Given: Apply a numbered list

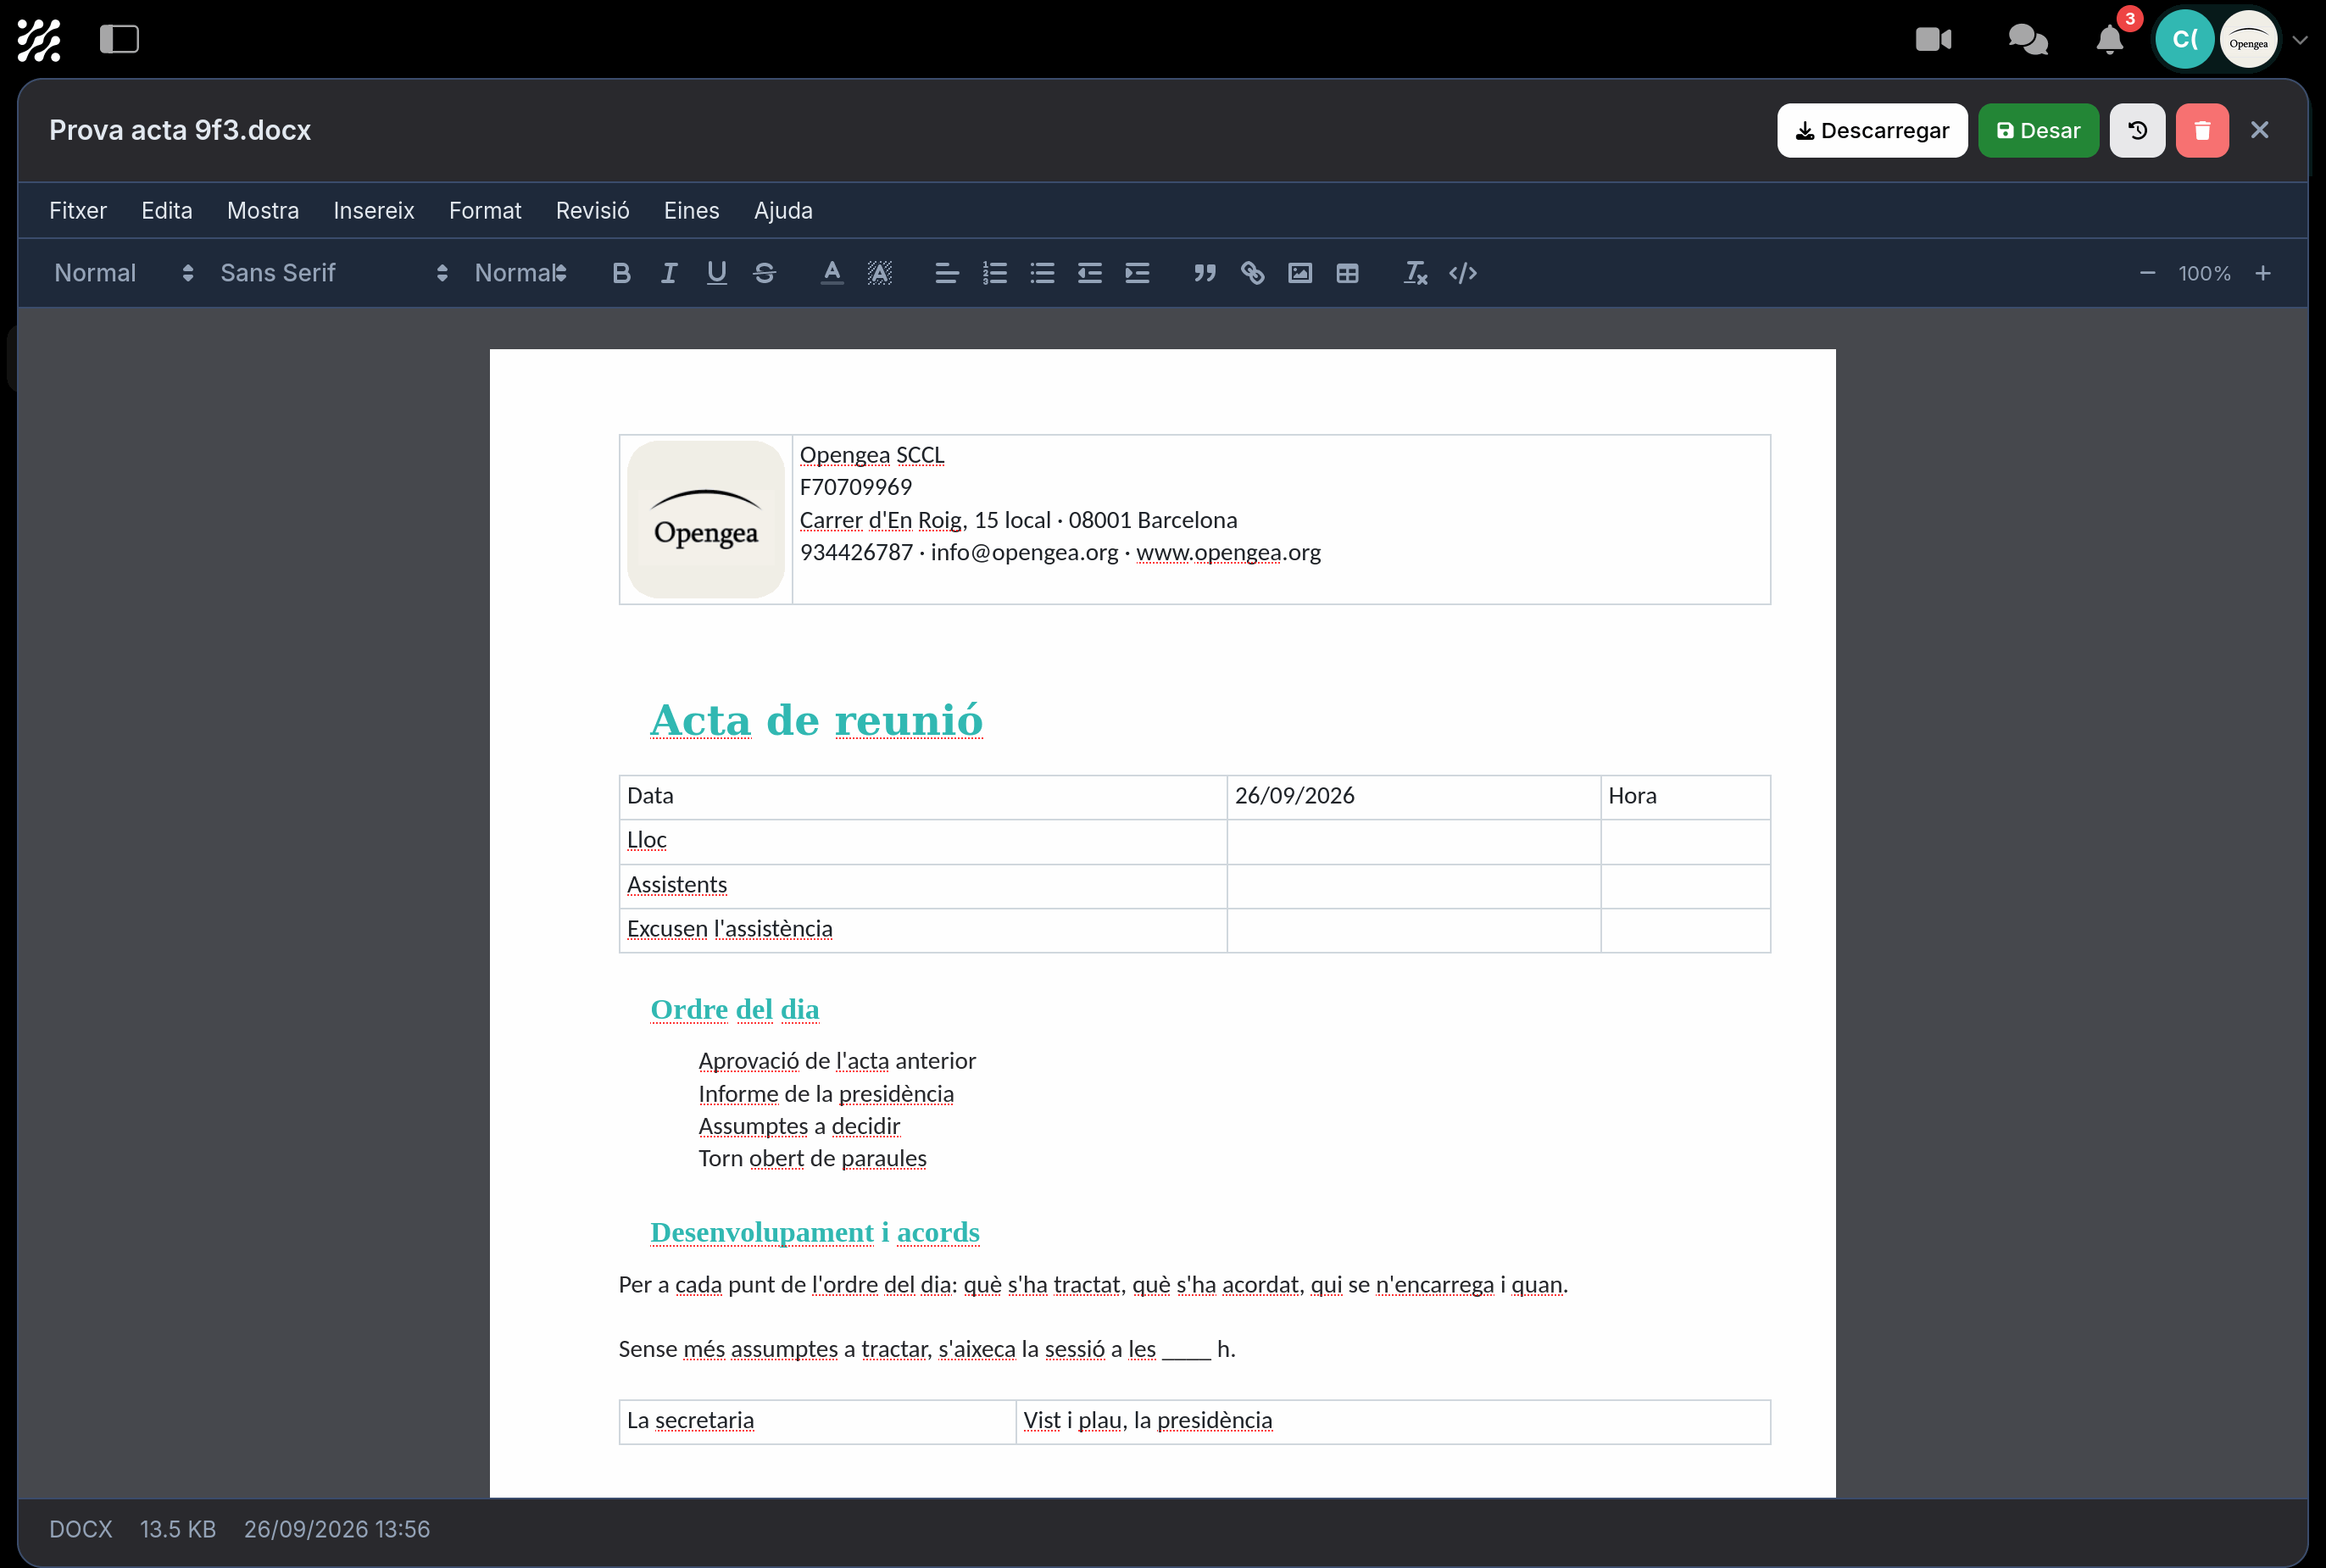Looking at the screenshot, I should tap(995, 273).
